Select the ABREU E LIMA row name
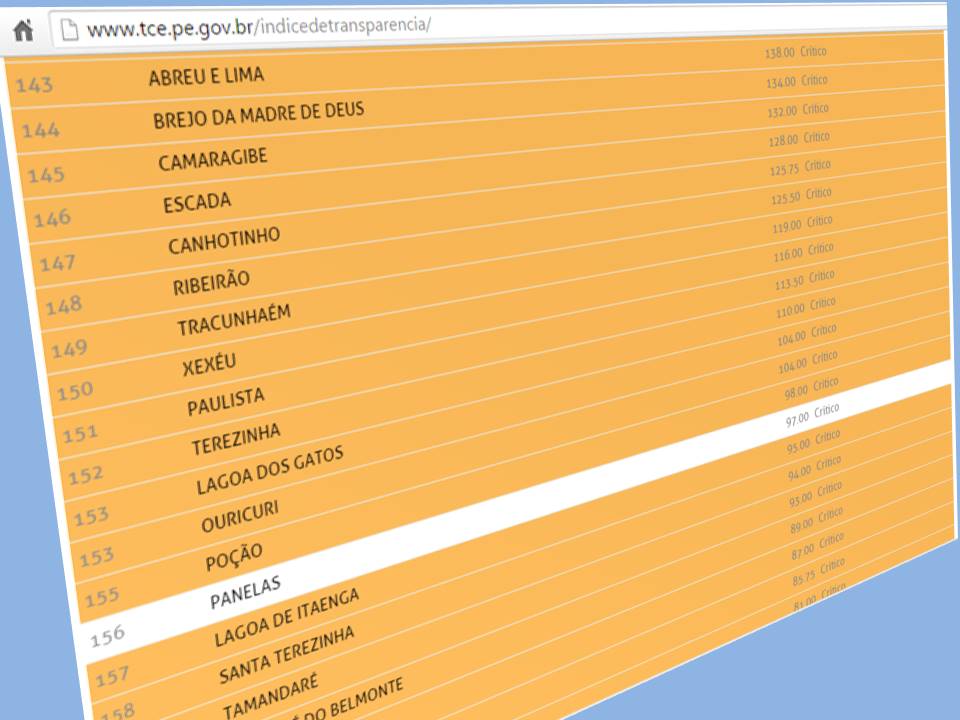This screenshot has height=720, width=960. [x=206, y=77]
